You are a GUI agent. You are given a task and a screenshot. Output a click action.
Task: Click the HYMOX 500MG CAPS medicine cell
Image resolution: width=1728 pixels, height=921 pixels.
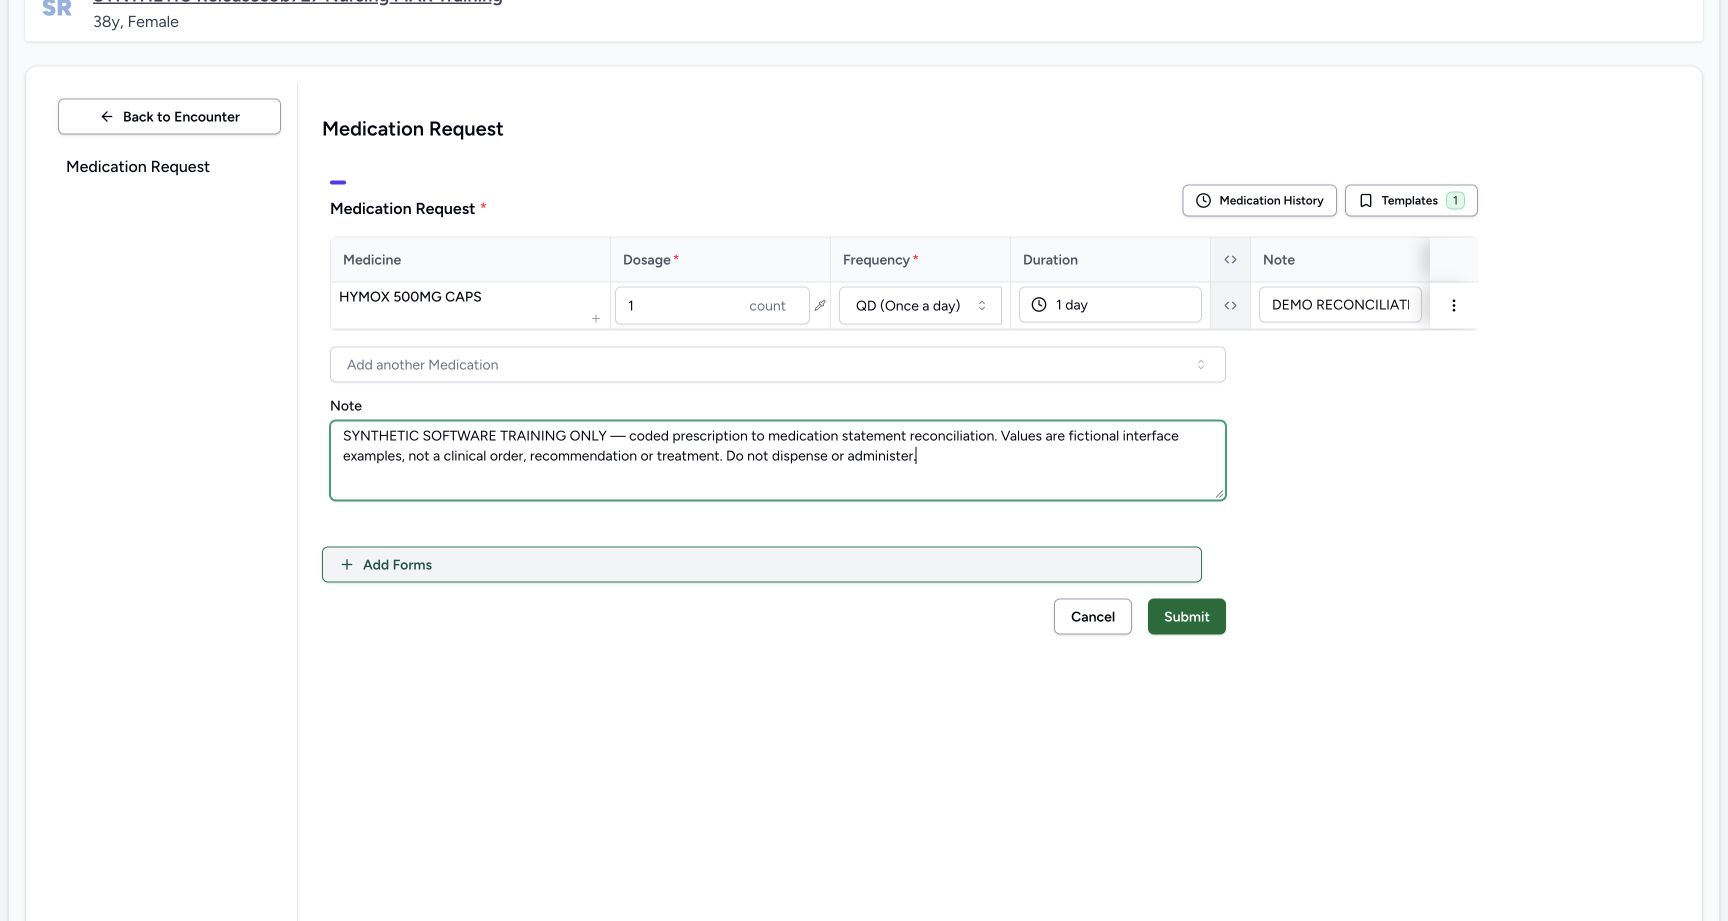coord(470,305)
